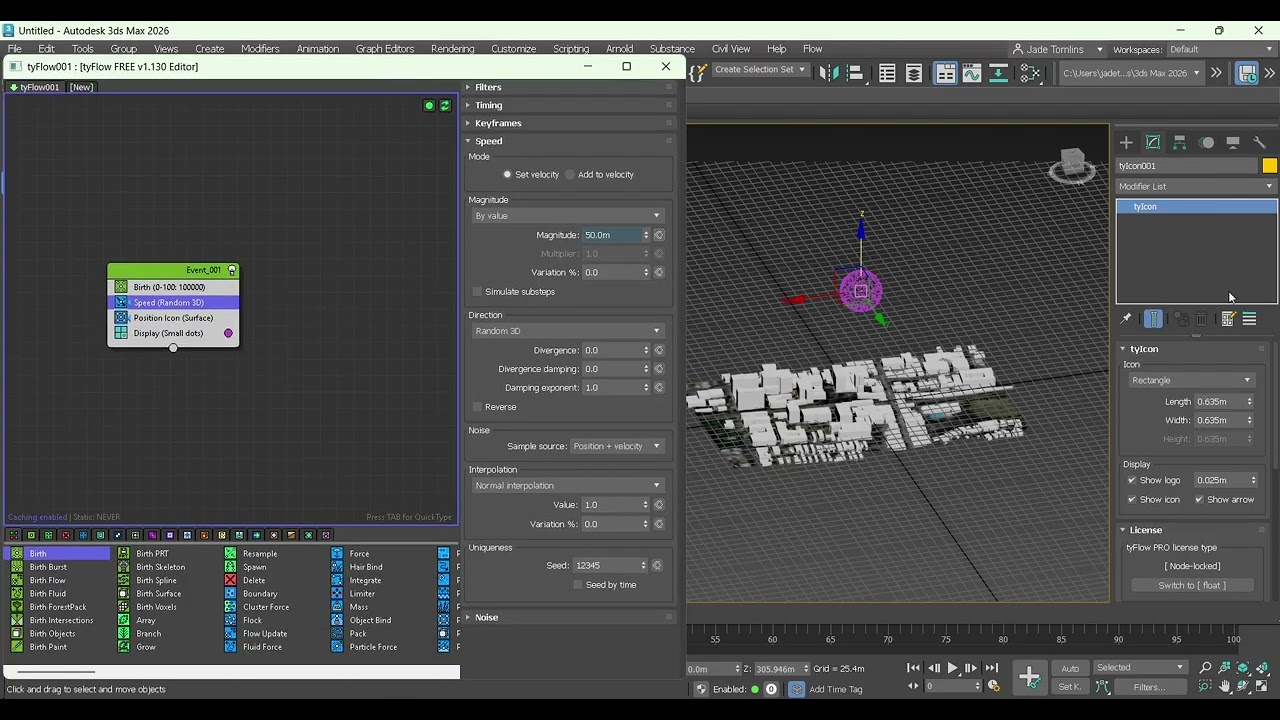Select the Spawn operator
The image size is (1280, 720).
click(254, 567)
